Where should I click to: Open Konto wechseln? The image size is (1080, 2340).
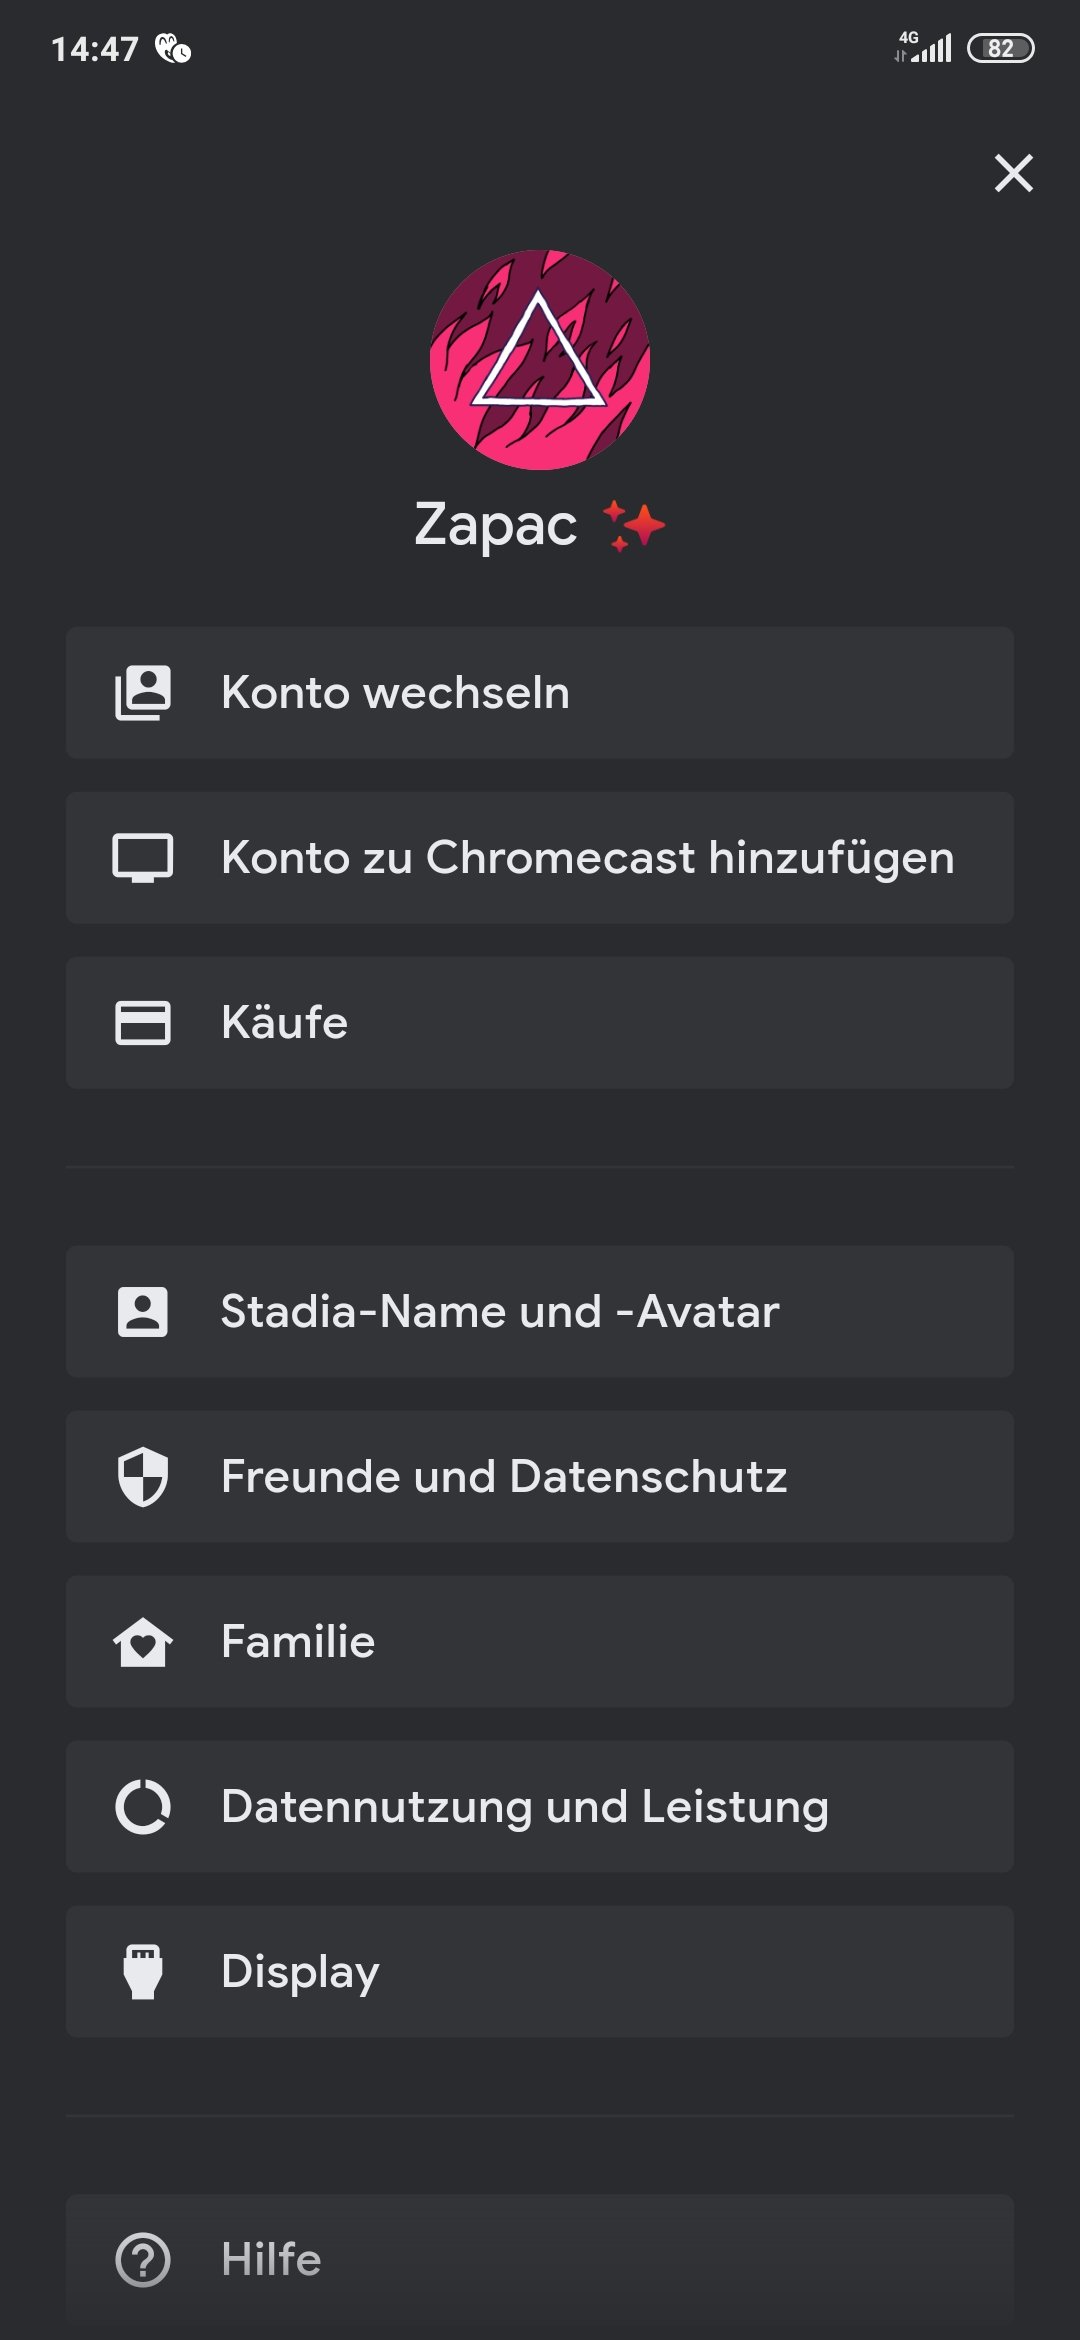[x=395, y=693]
